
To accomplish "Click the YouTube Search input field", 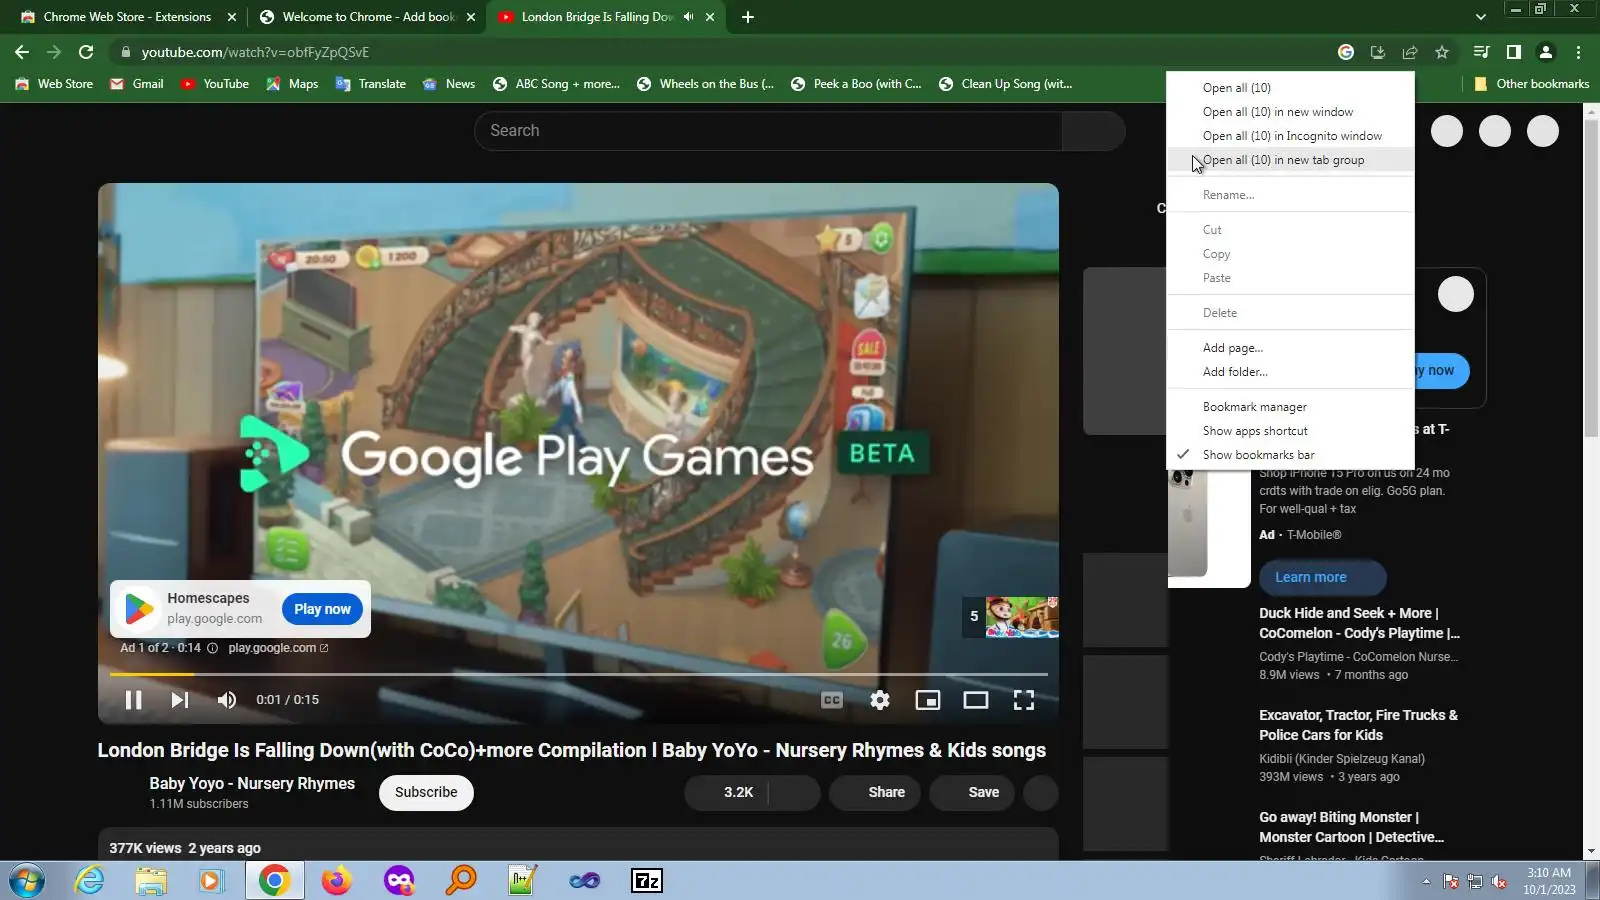I will (768, 131).
